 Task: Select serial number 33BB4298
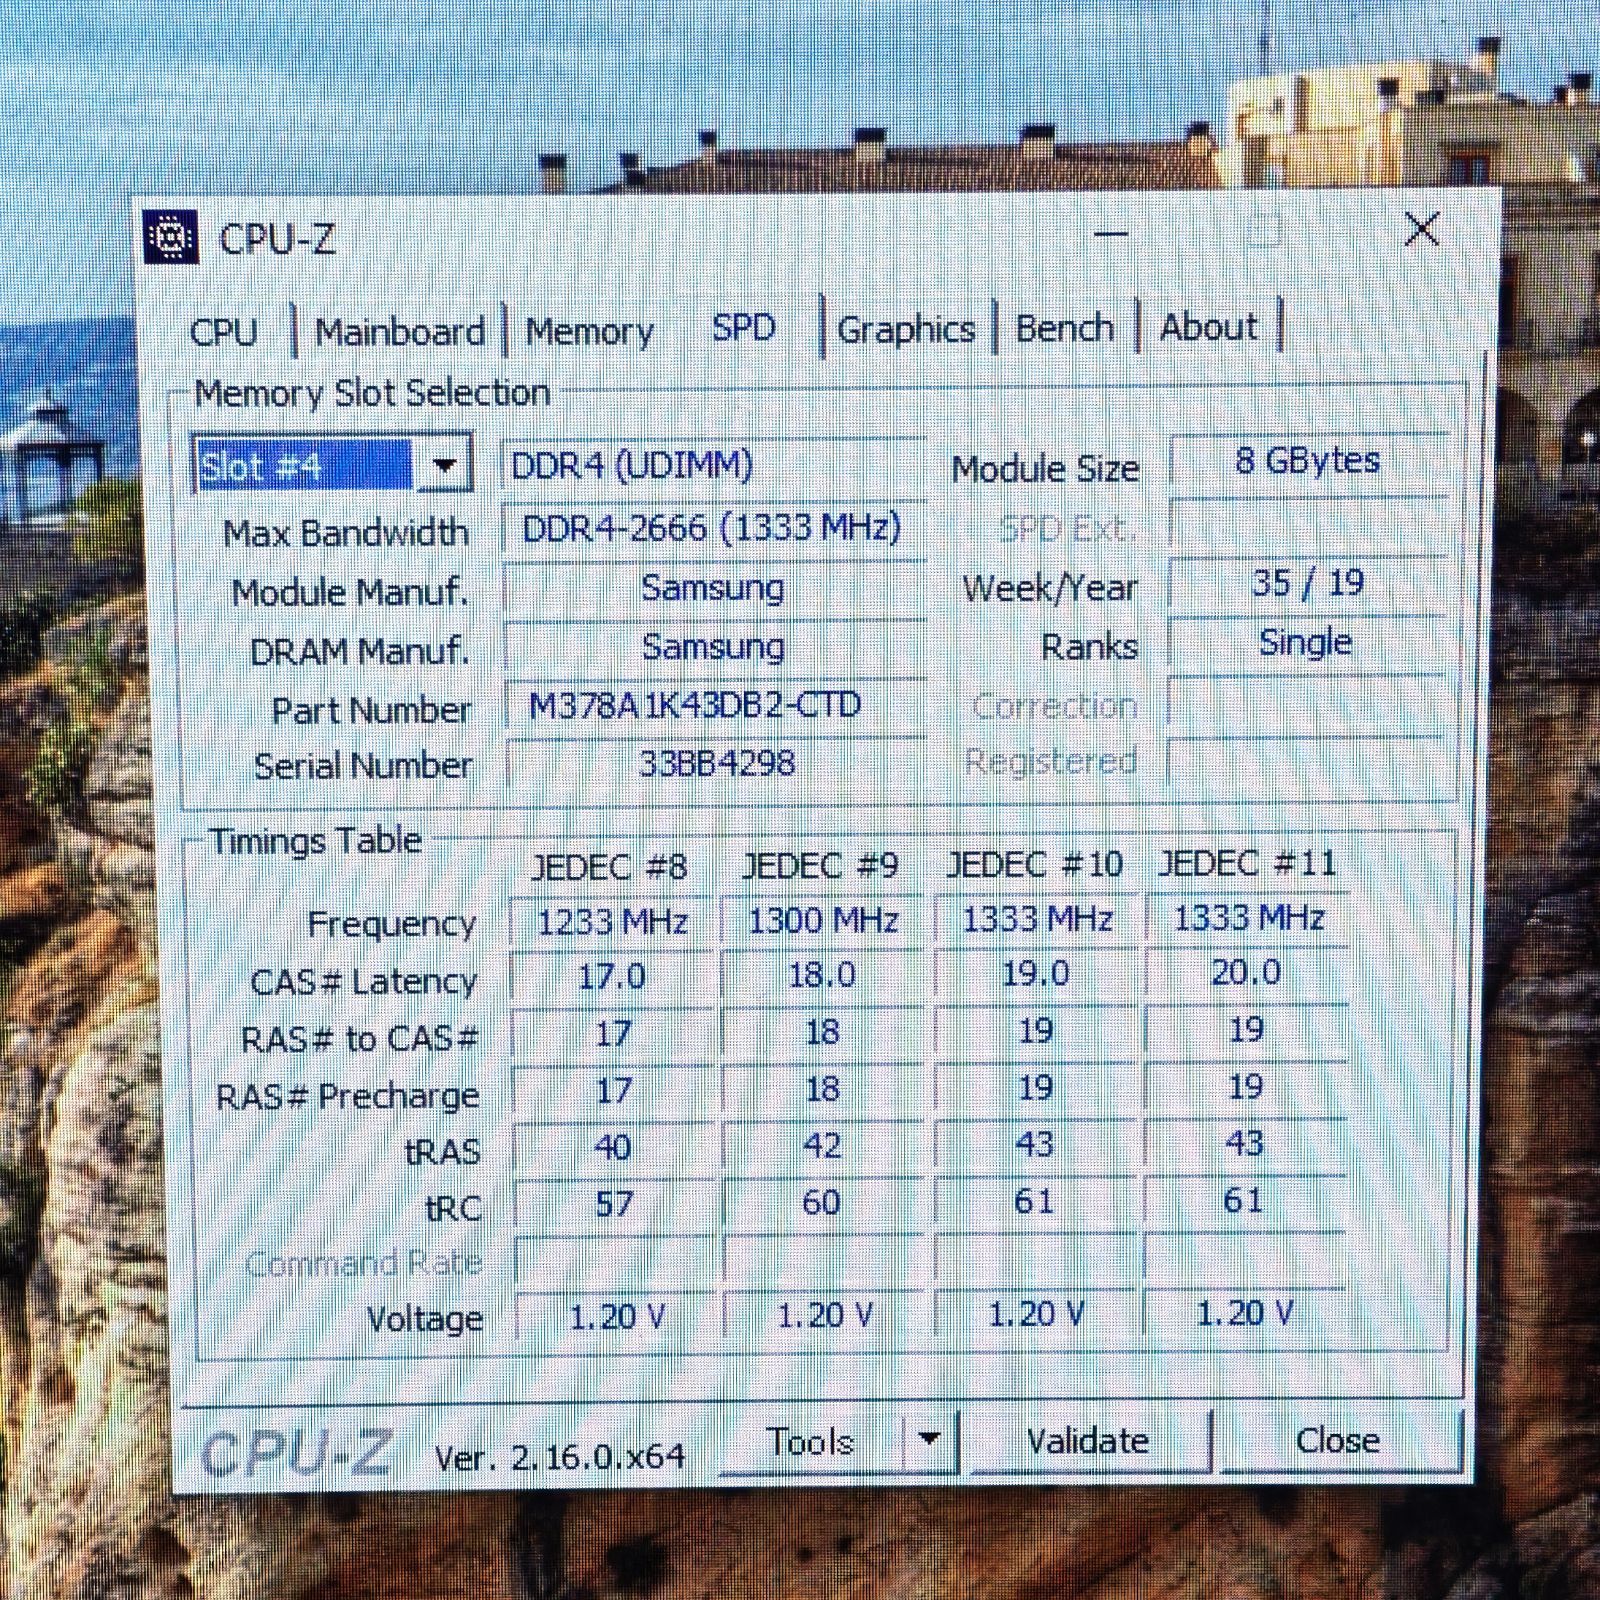tap(716, 763)
